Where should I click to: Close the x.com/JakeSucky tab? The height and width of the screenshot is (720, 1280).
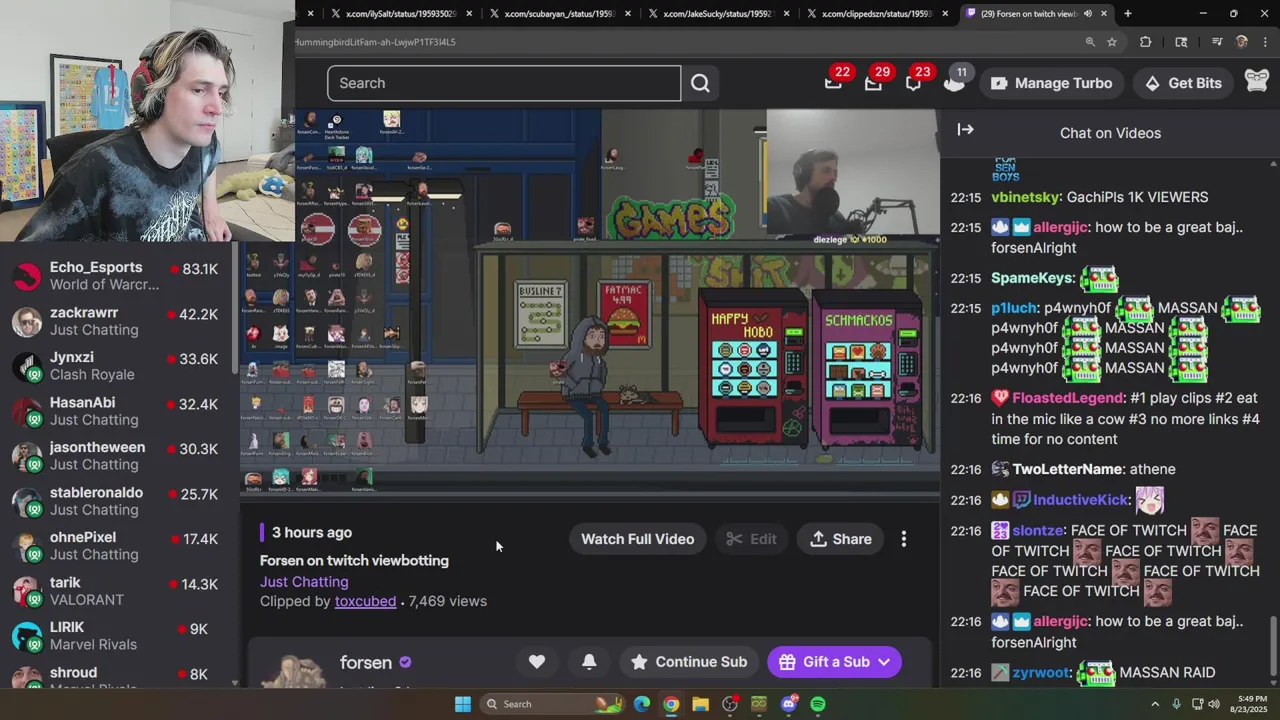pyautogui.click(x=787, y=14)
